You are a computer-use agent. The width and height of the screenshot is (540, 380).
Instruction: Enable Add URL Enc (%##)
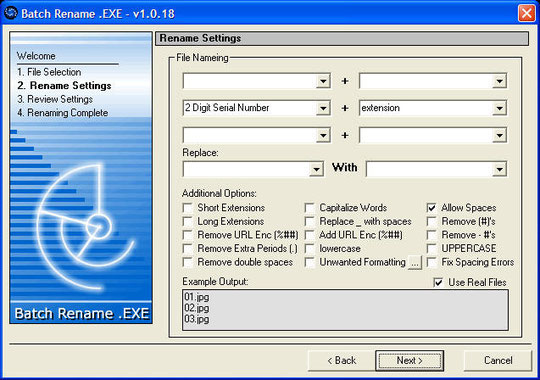[310, 235]
